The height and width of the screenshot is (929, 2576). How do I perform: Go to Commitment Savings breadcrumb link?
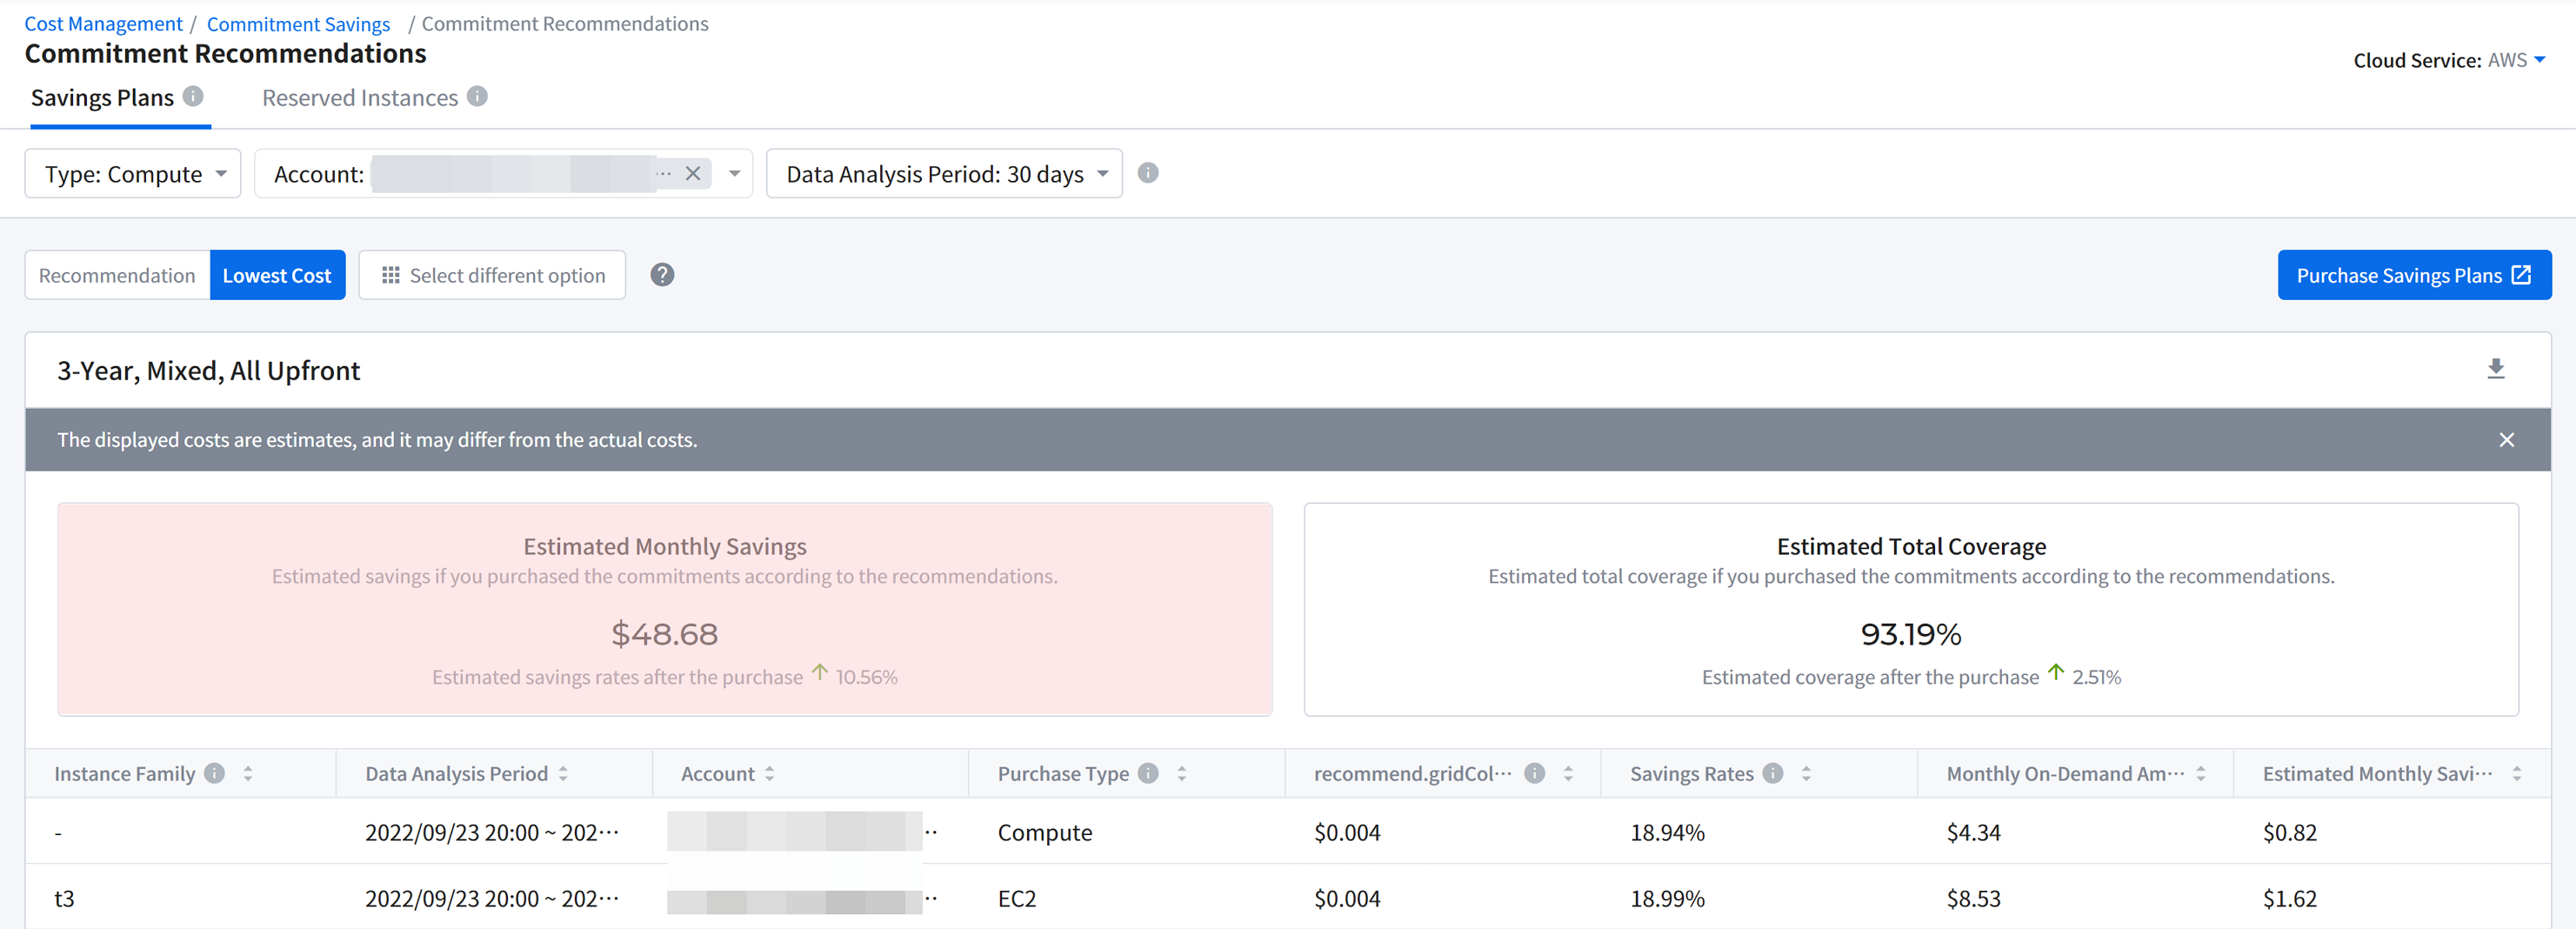(298, 24)
